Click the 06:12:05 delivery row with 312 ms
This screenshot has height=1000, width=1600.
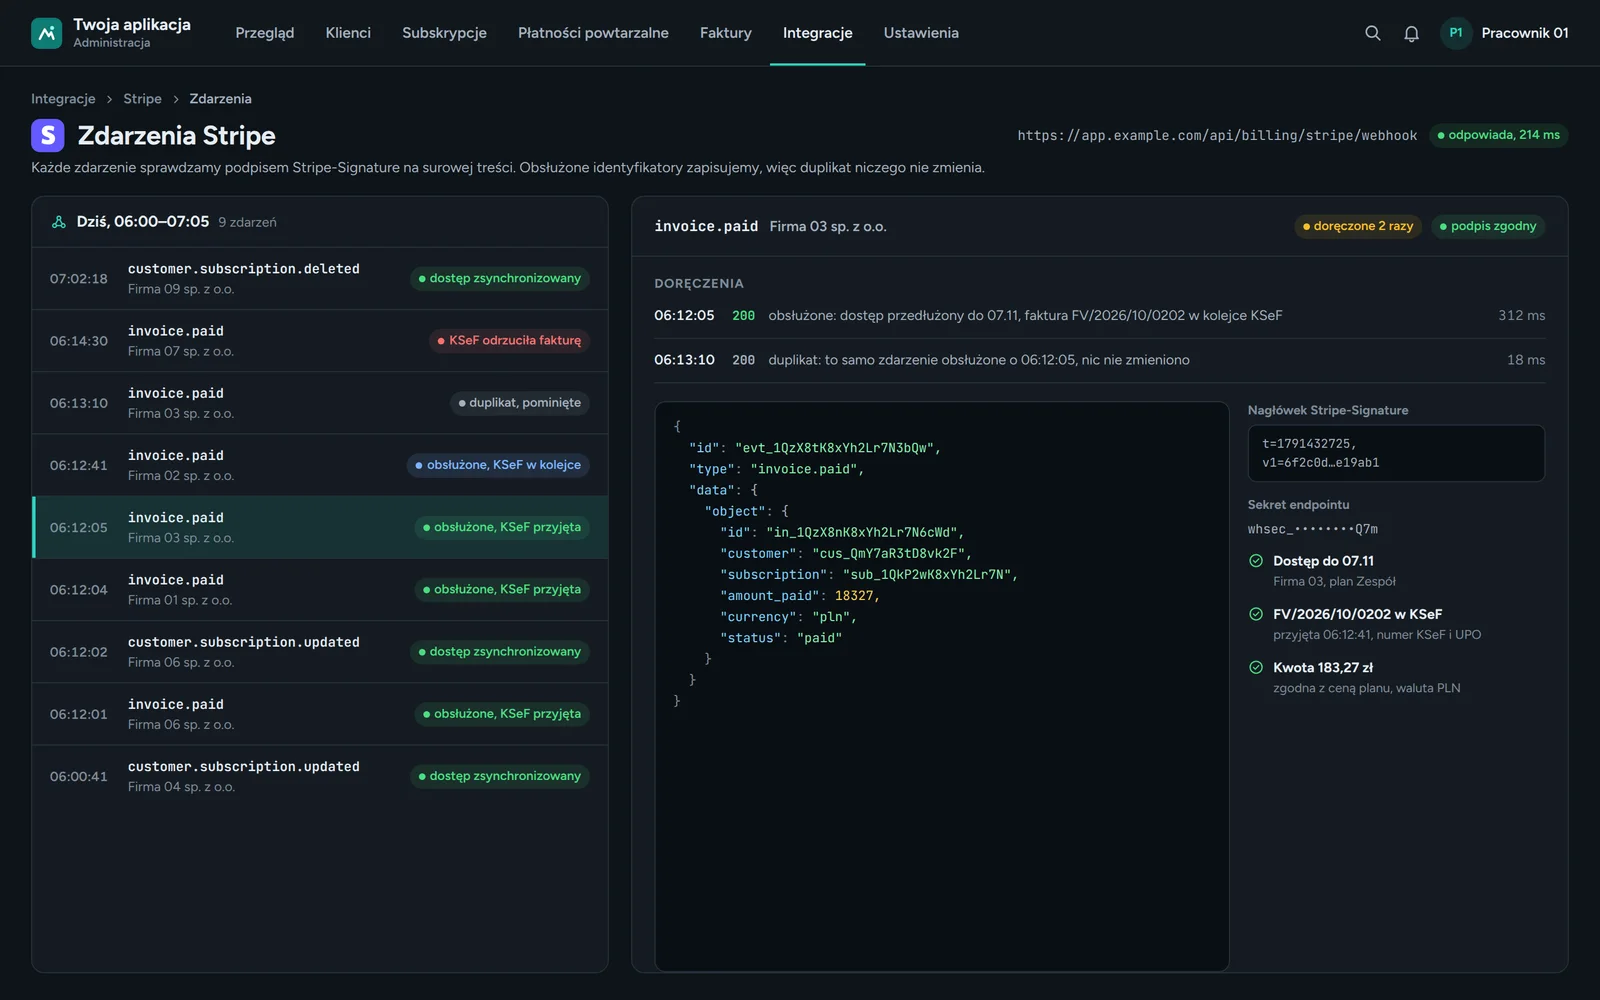pyautogui.click(x=1099, y=316)
